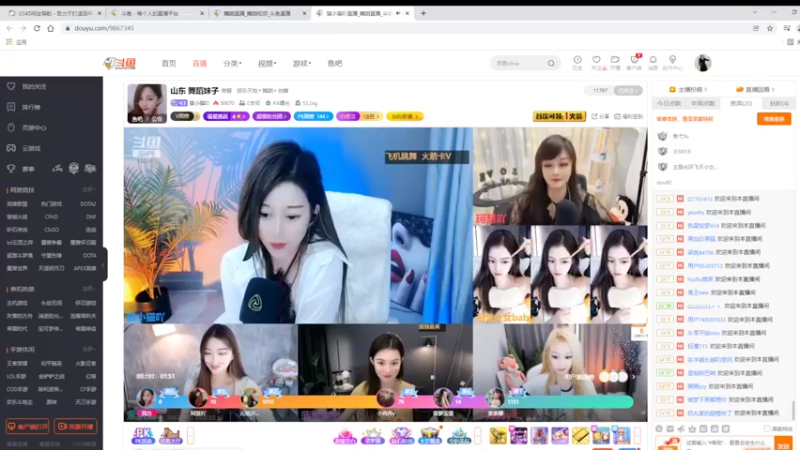800x450 pixels.
Task: Select the 直播 live nav item
Action: click(199, 63)
